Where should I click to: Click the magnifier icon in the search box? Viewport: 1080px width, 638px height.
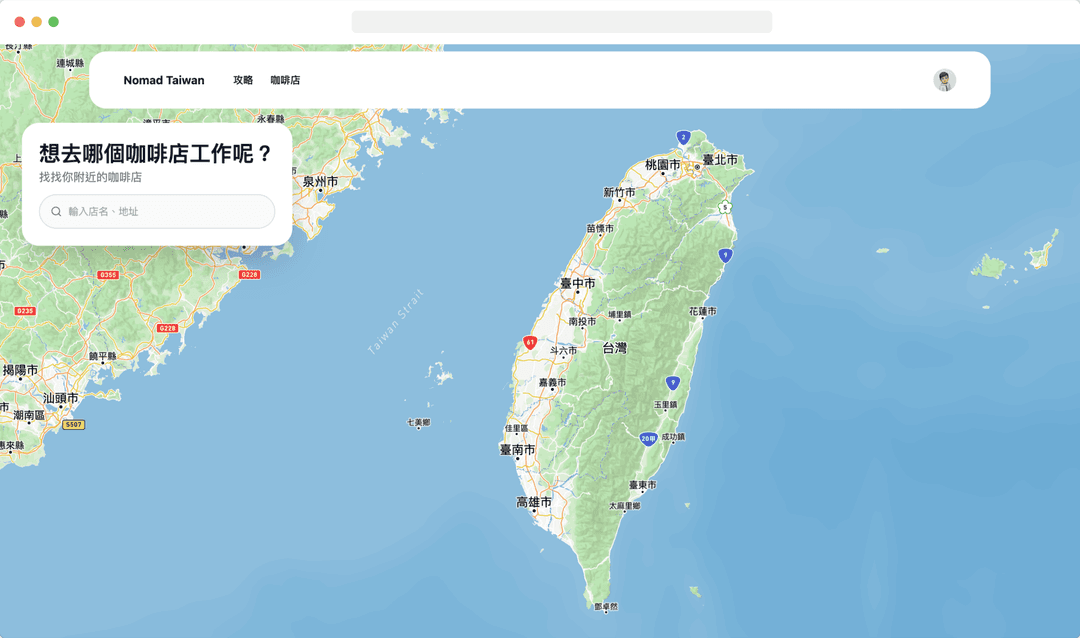[56, 212]
